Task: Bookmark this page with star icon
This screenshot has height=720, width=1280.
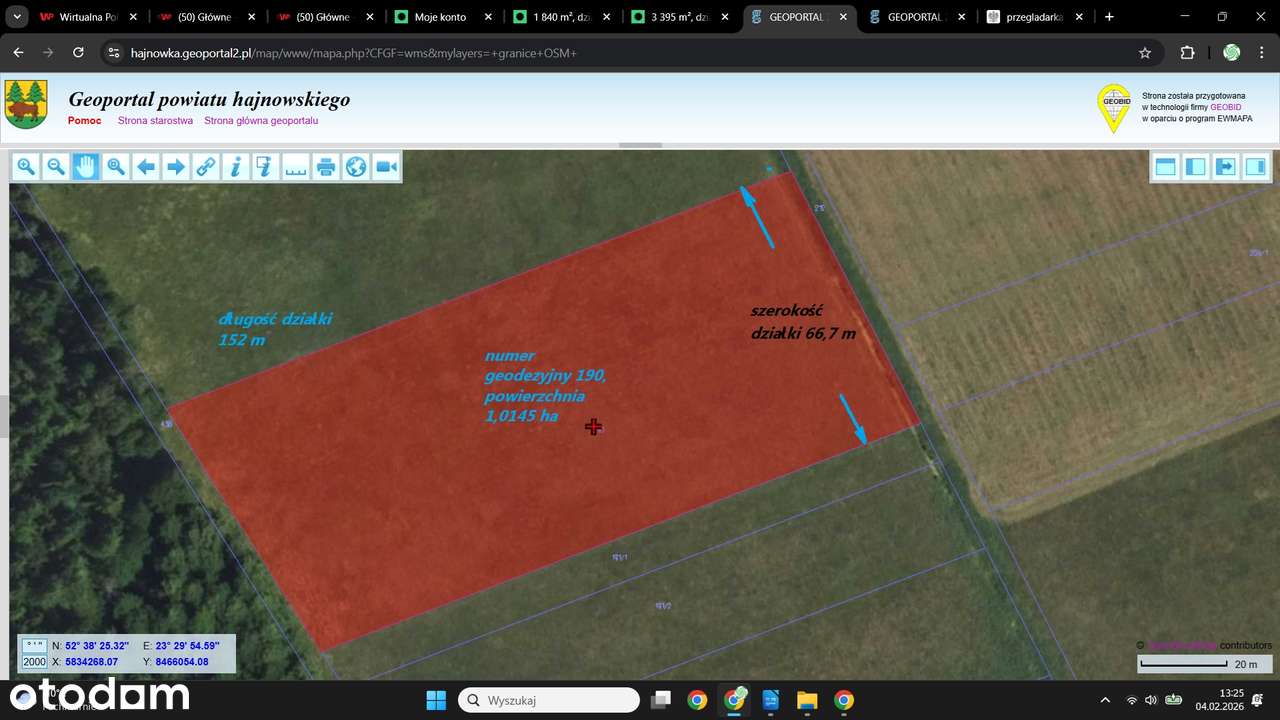Action: click(x=1145, y=53)
